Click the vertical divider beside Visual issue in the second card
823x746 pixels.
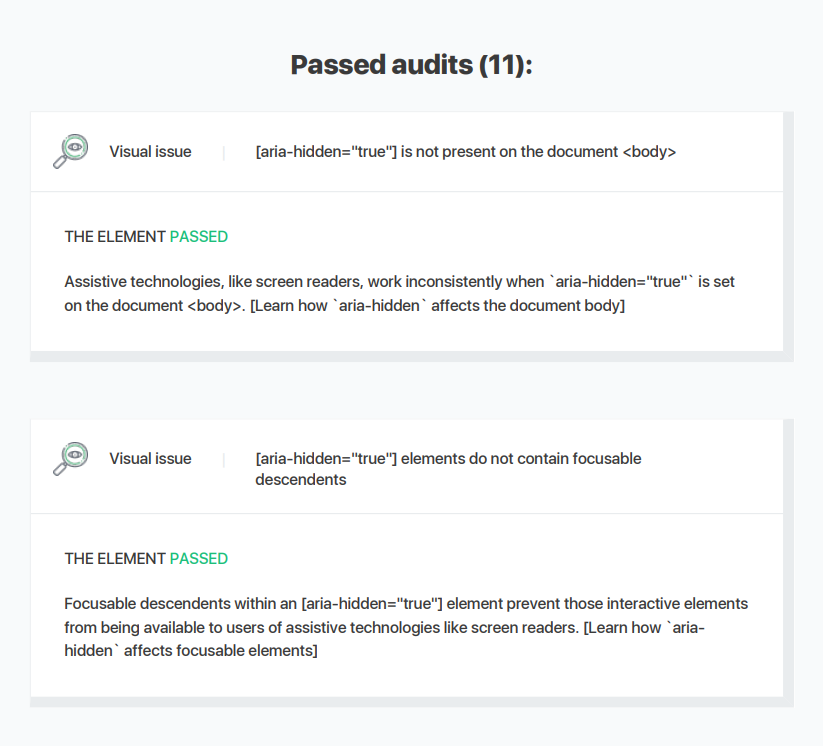pyautogui.click(x=224, y=460)
